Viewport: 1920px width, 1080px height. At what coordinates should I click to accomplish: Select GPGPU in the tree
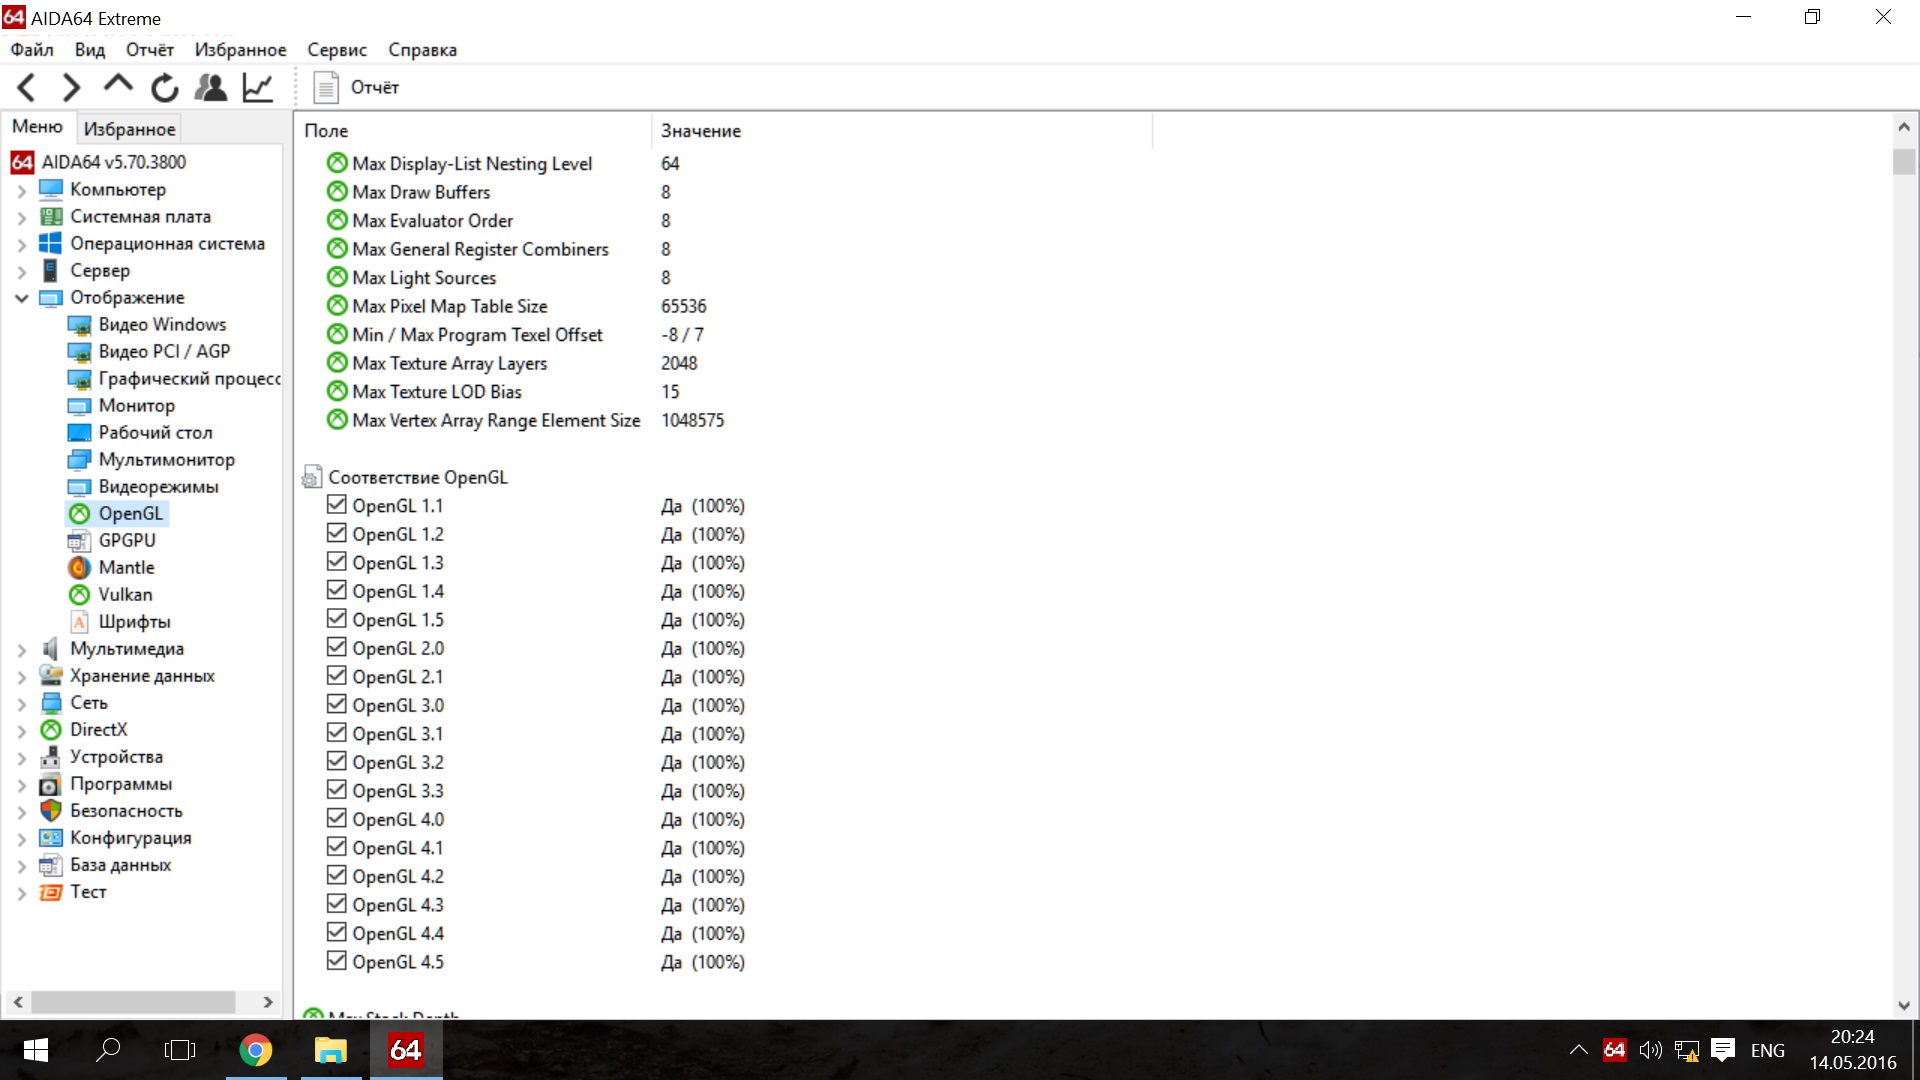(x=127, y=541)
